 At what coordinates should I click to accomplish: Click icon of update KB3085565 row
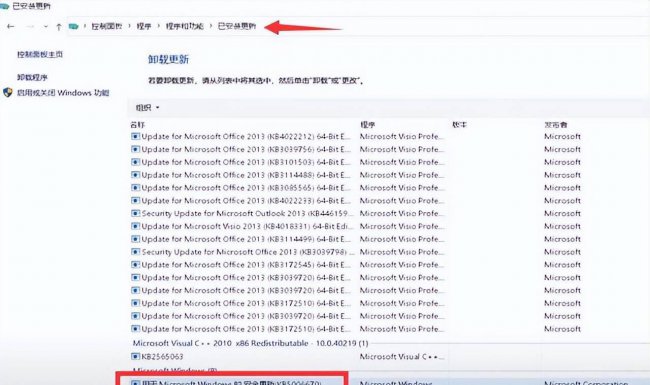pos(135,188)
